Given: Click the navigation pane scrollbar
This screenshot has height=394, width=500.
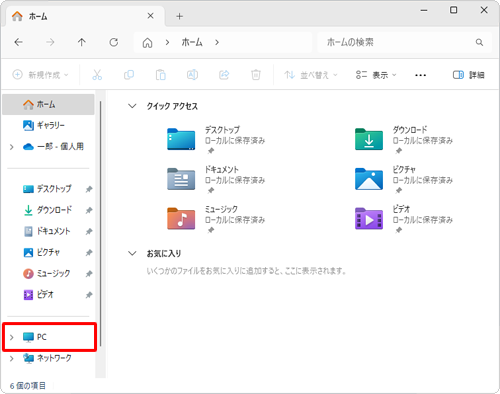Looking at the screenshot, I should click(100, 223).
